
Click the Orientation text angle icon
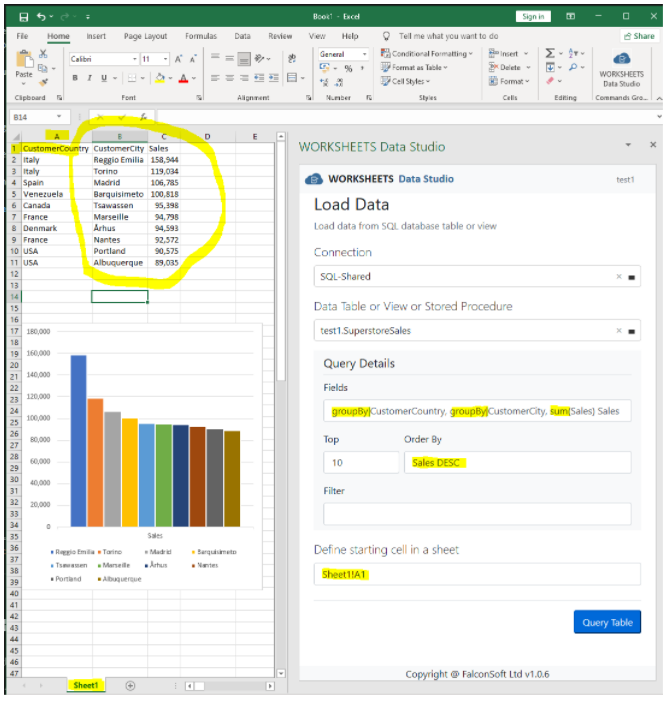tap(260, 58)
